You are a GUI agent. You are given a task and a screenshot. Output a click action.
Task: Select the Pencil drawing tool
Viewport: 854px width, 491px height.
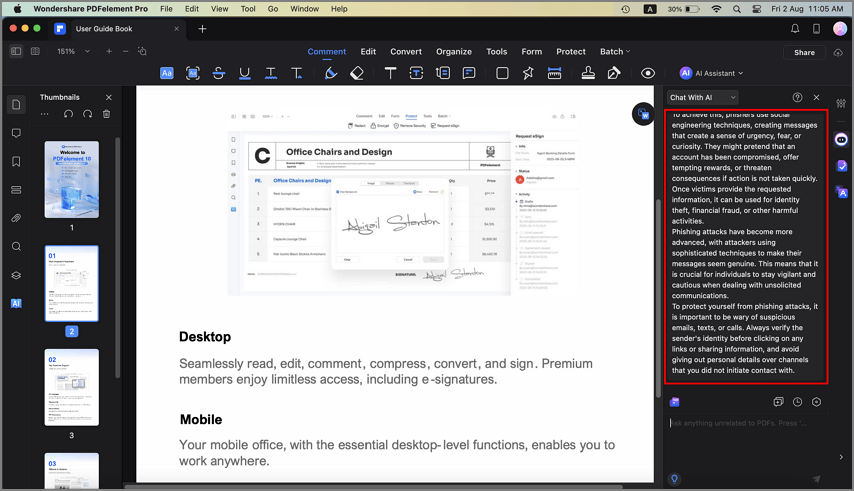point(331,73)
